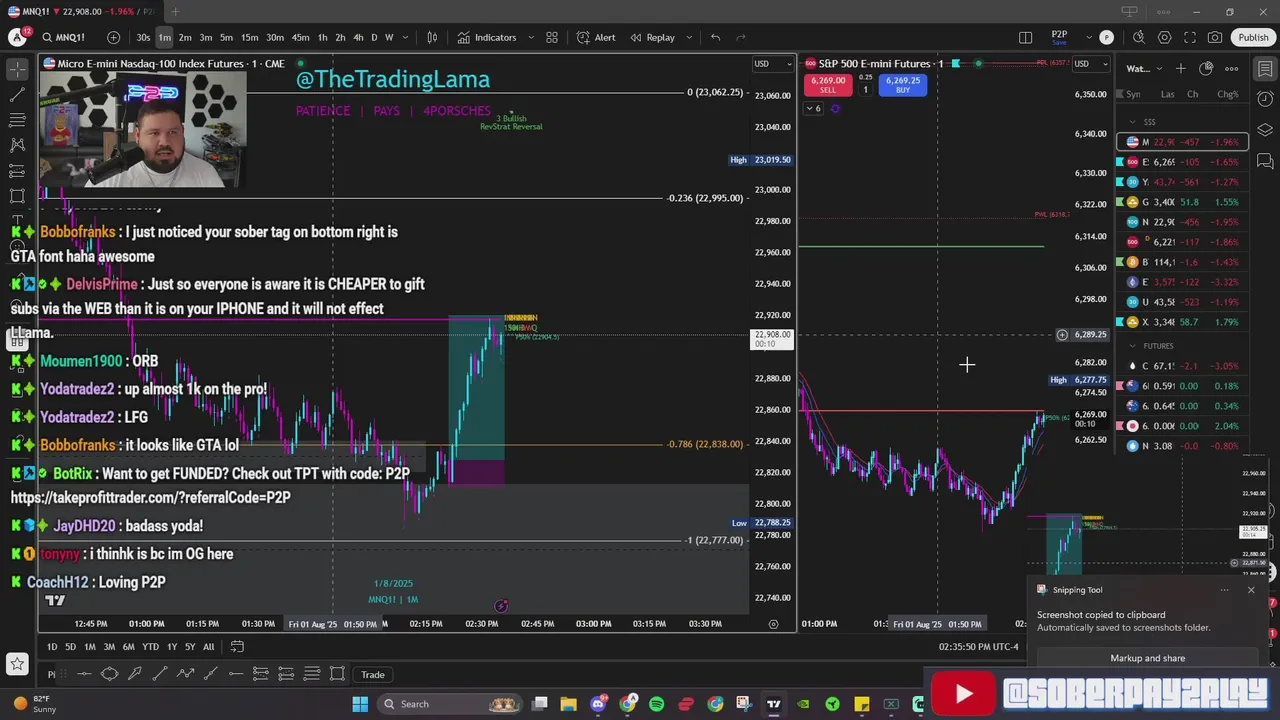Open the user profile avatar menu

(17, 37)
